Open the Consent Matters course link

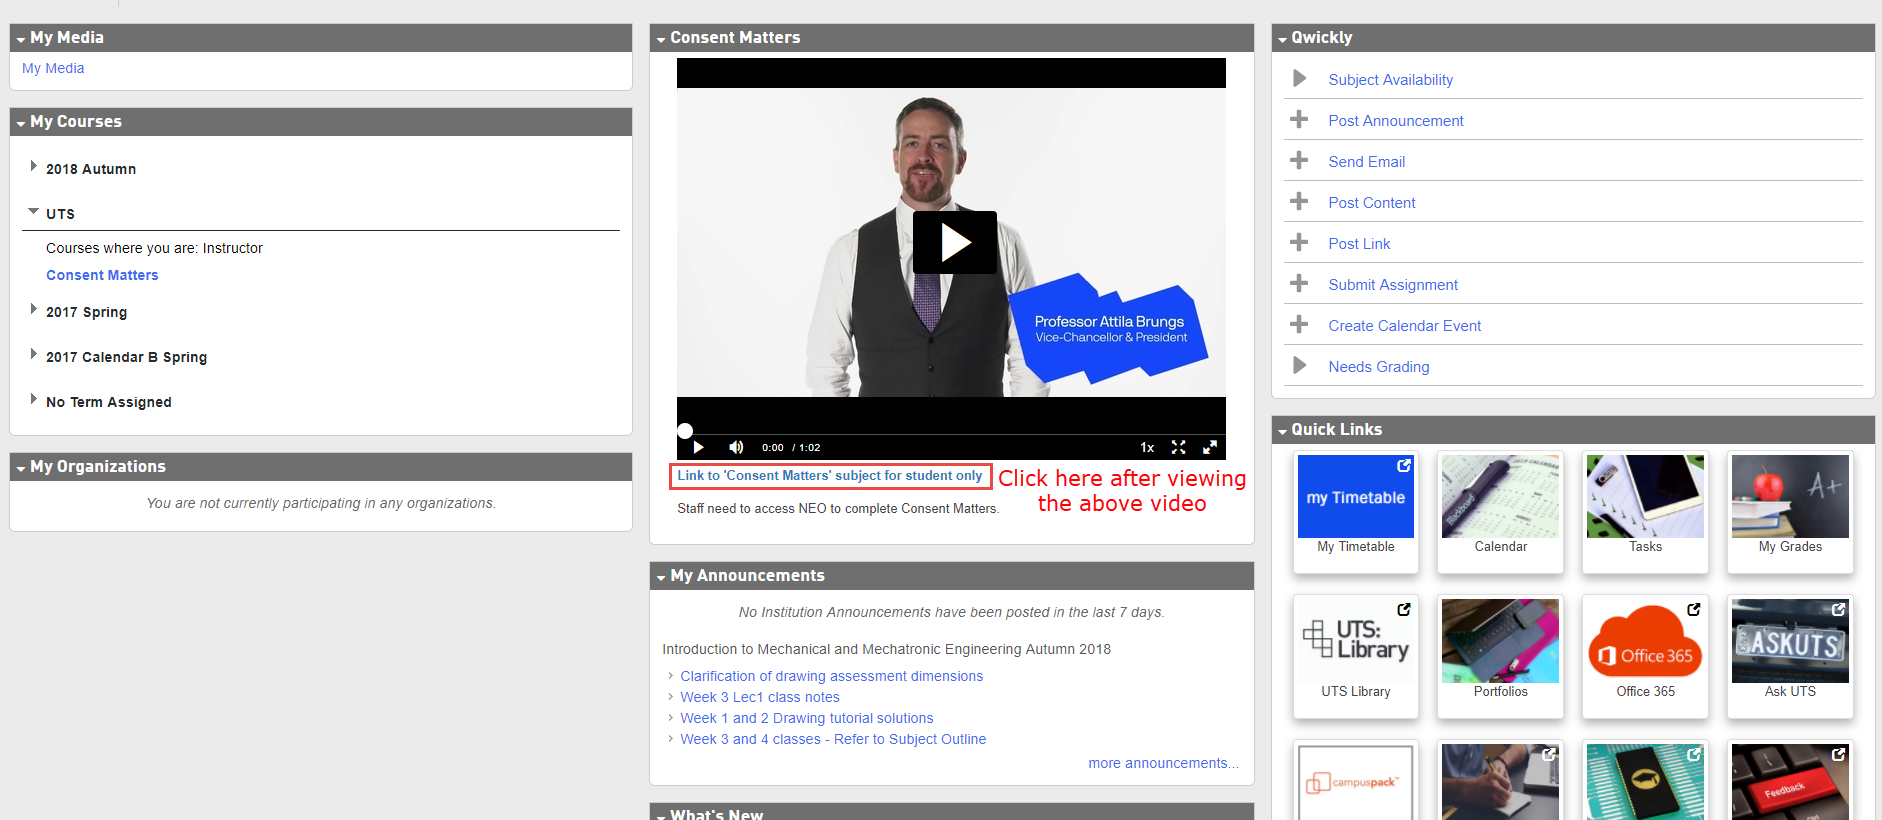tap(102, 275)
